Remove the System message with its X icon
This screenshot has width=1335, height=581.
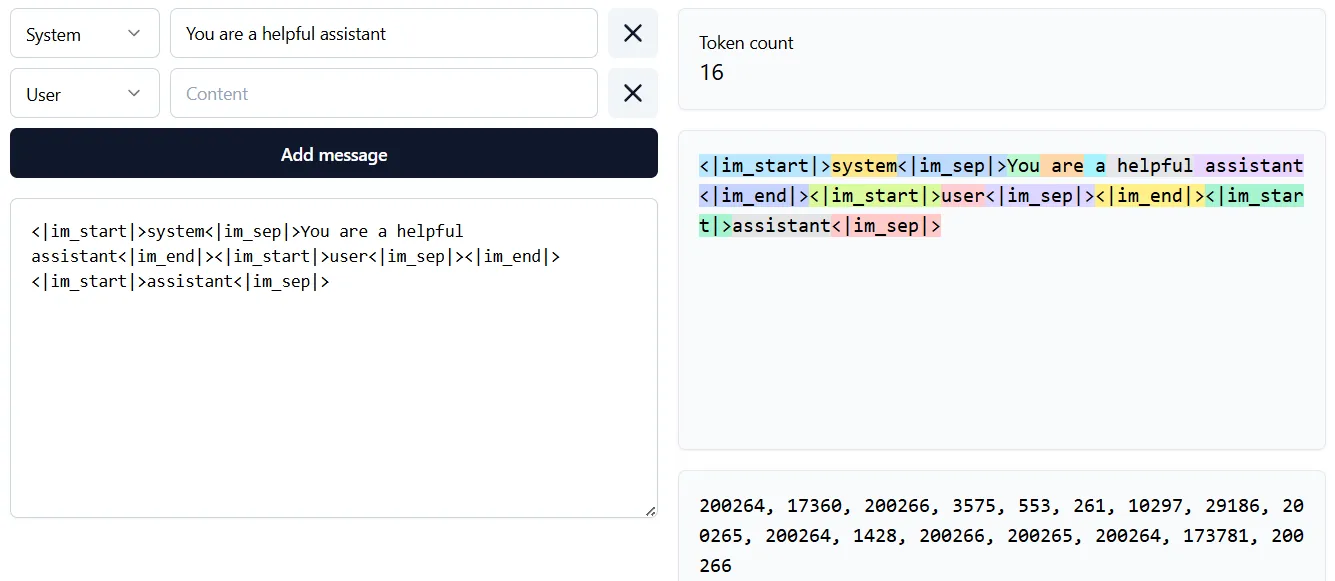632,34
